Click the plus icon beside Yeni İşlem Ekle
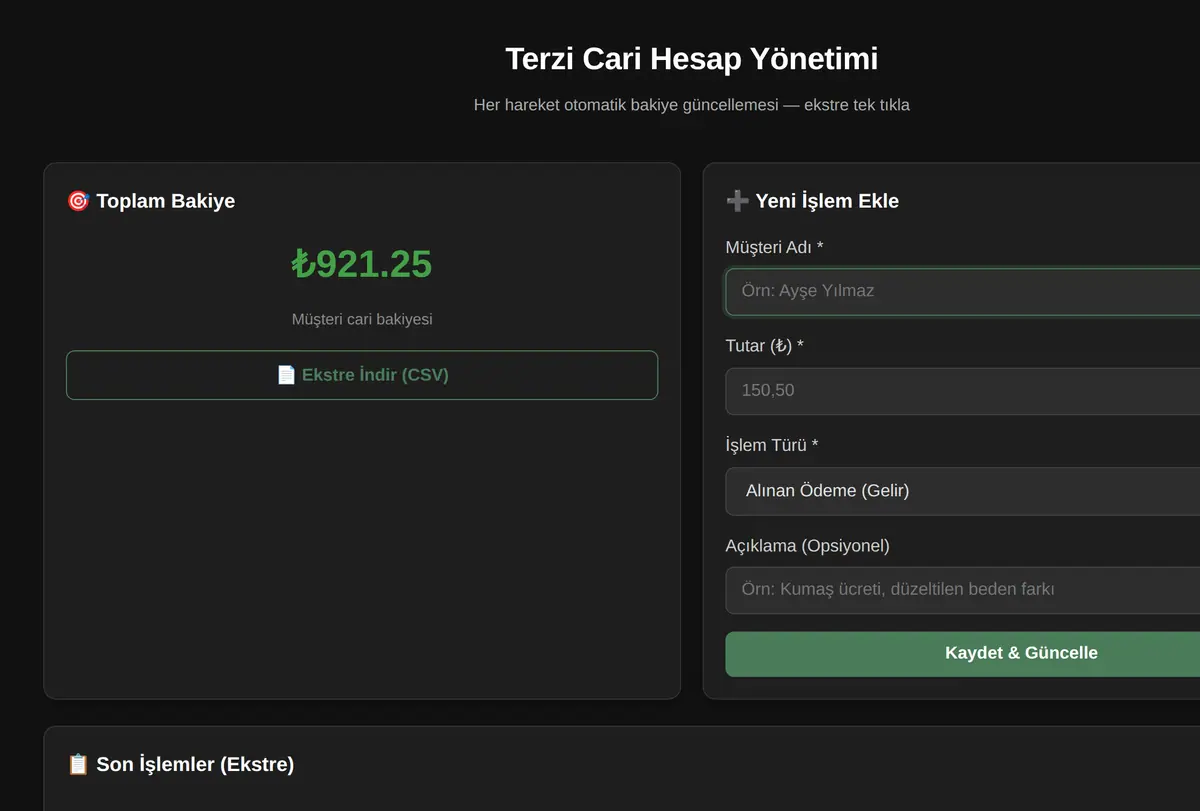Screen dimensions: 1200x811 [x=737, y=201]
